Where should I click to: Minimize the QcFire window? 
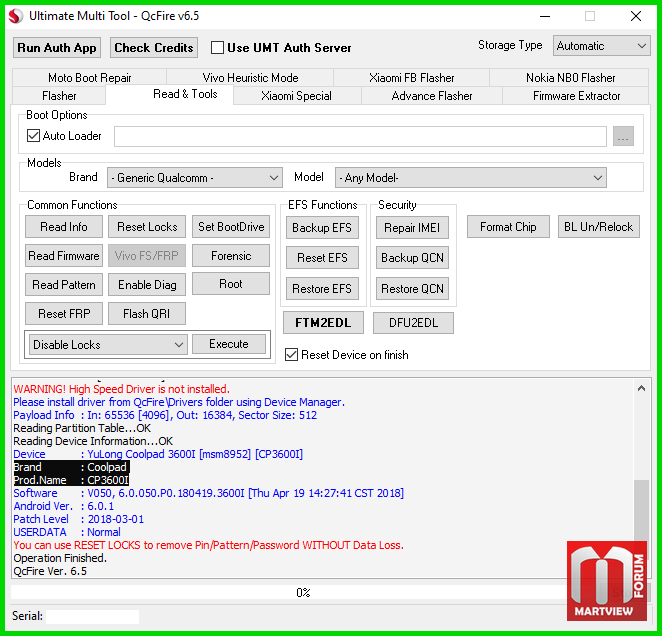[x=545, y=16]
